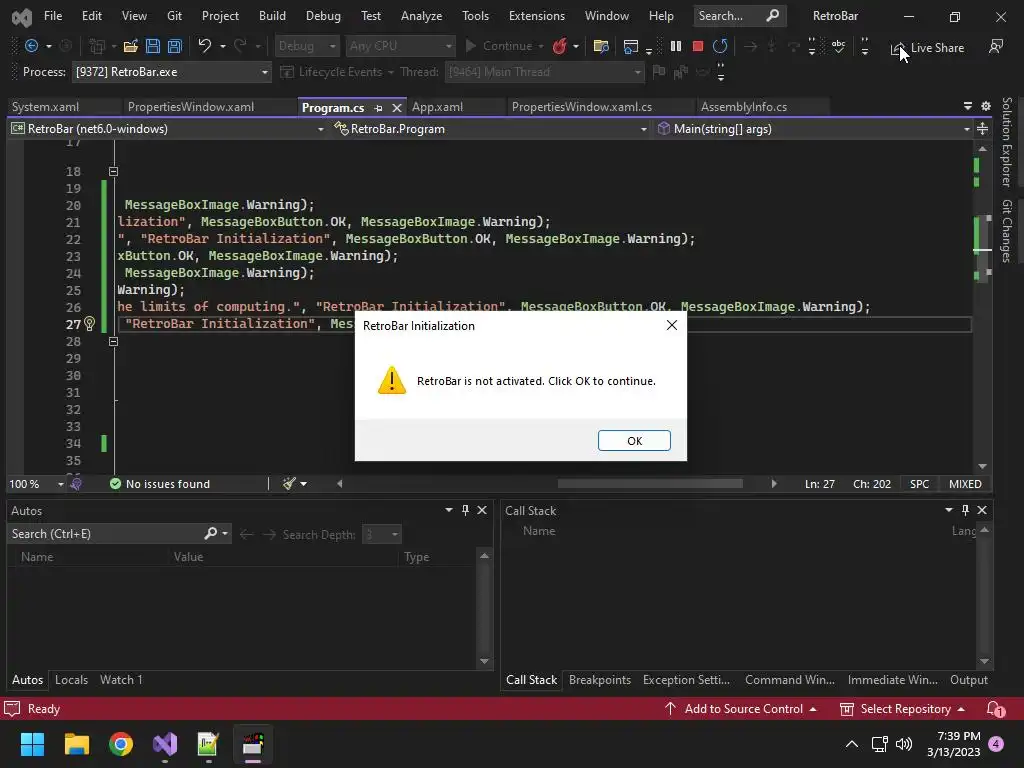The image size is (1024, 768).
Task: Open the Undo history dropdown arrow
Action: (x=223, y=46)
